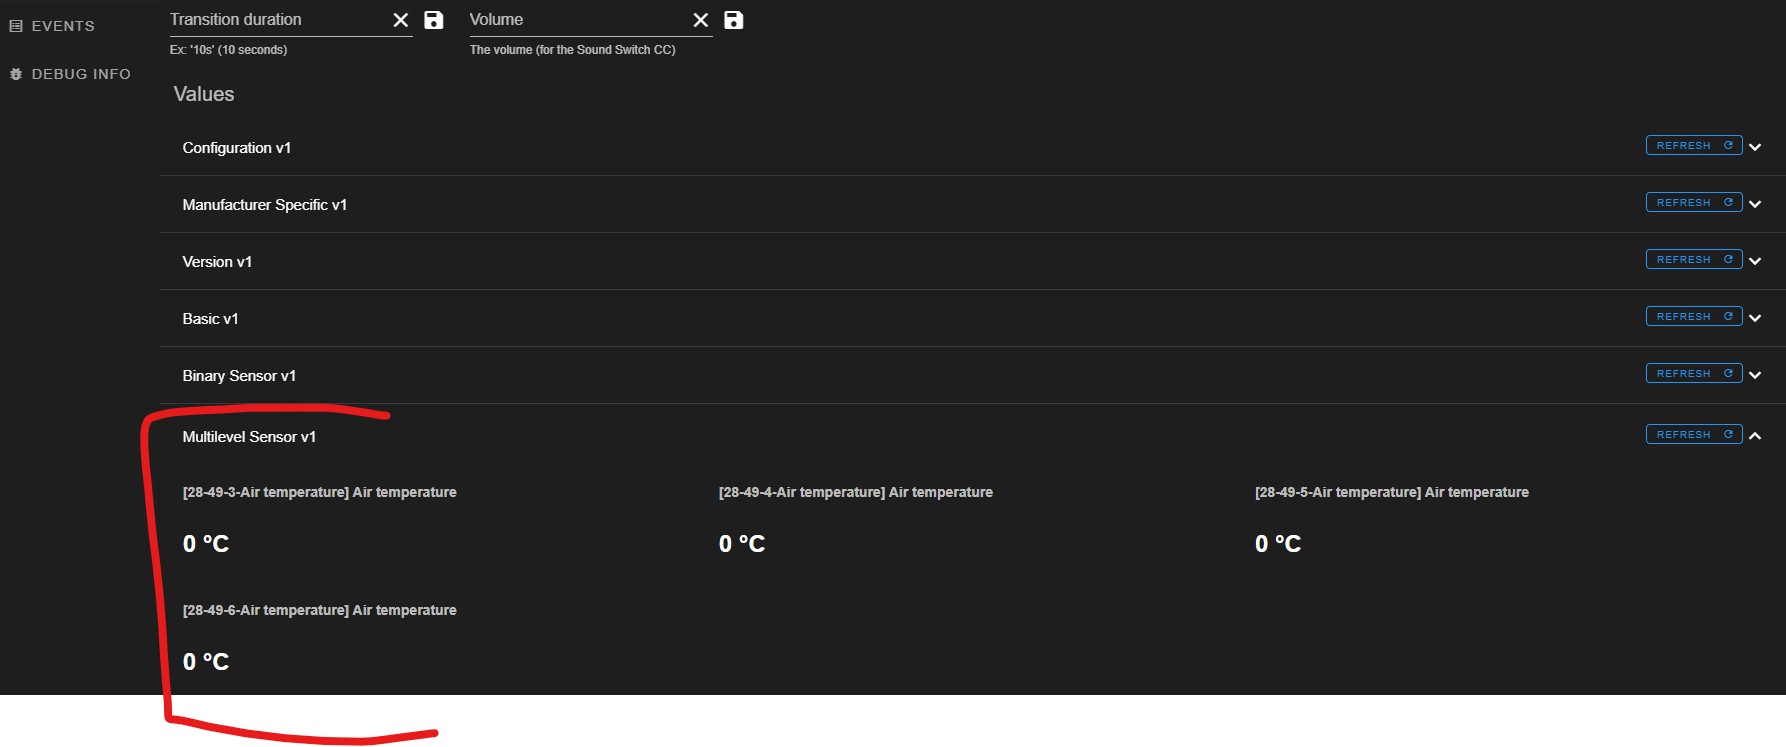Click the Values section heading
The height and width of the screenshot is (747, 1786).
[x=204, y=94]
